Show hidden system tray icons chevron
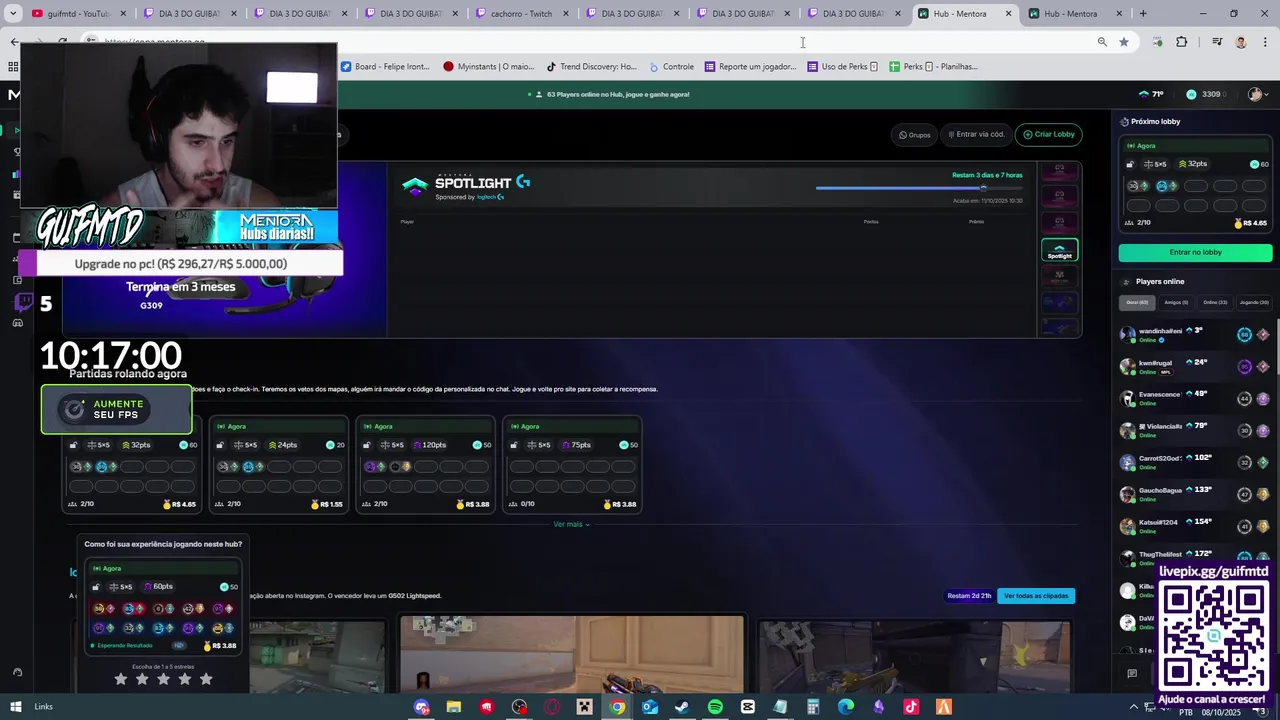 pyautogui.click(x=1135, y=707)
